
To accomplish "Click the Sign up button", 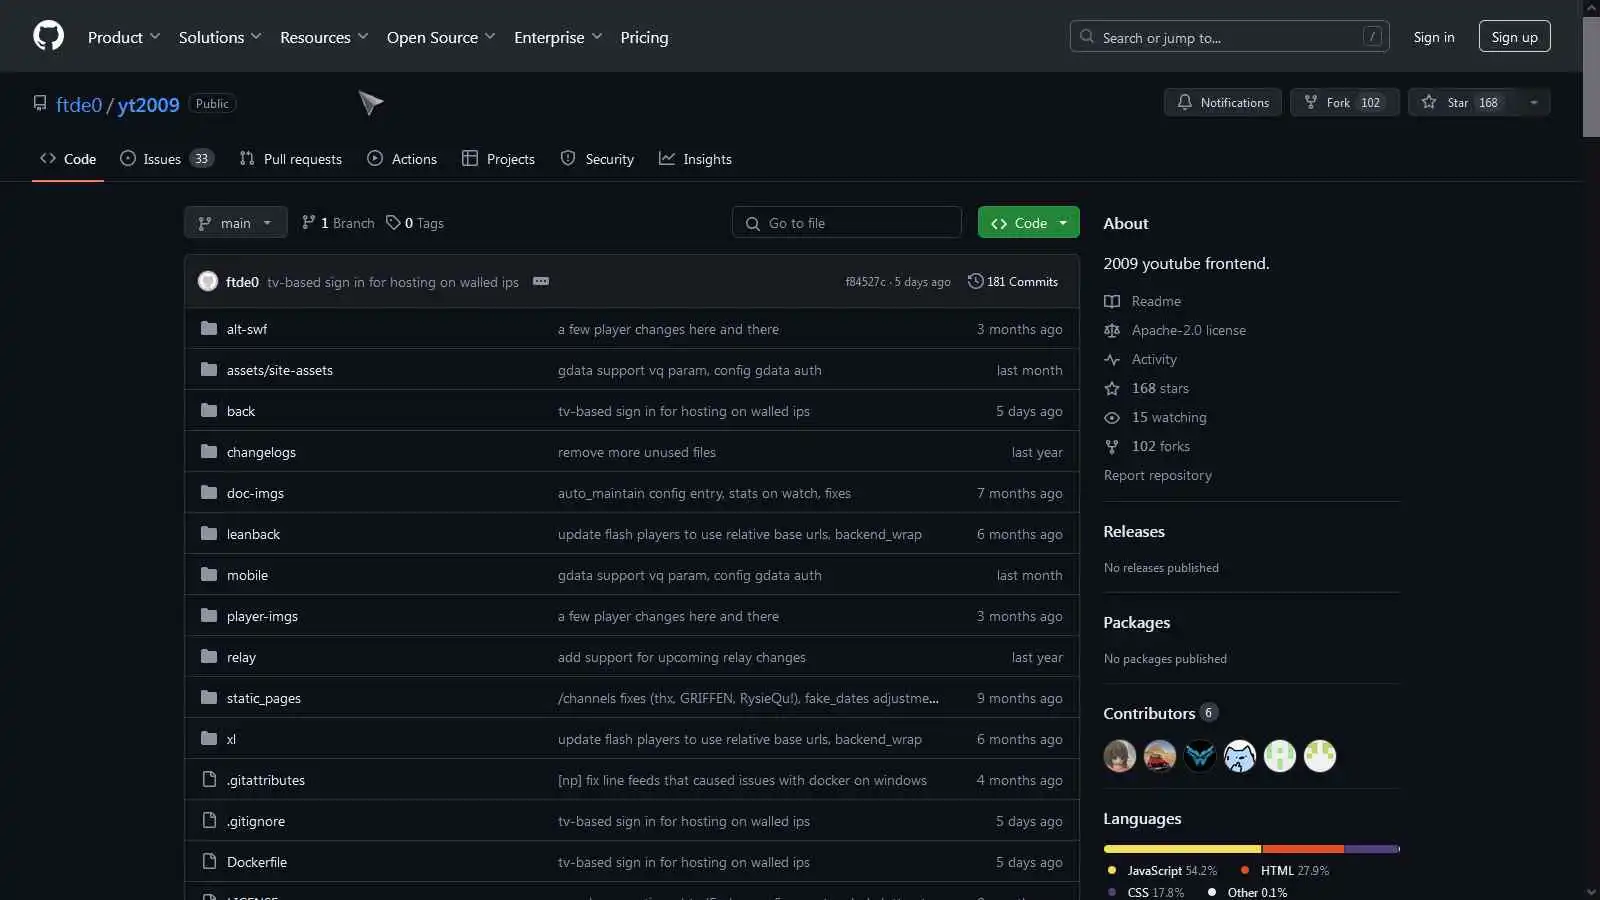I will click(x=1515, y=37).
